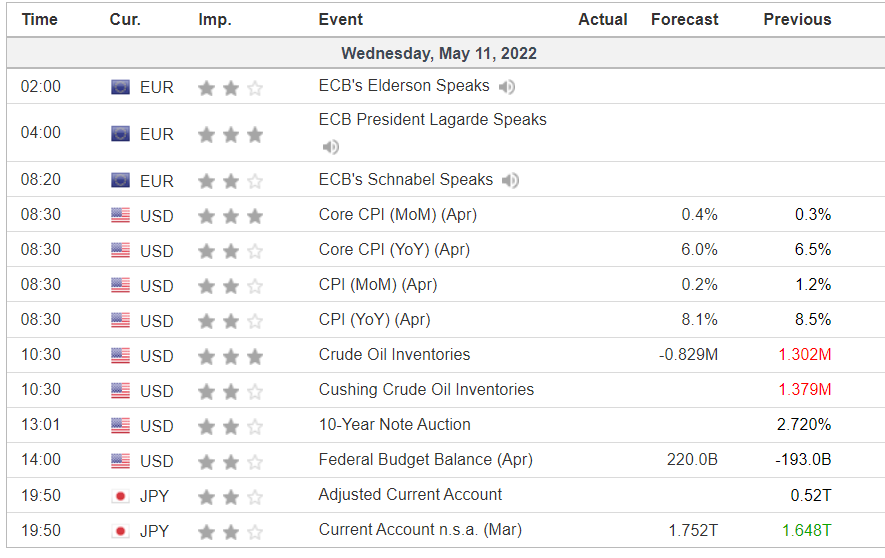Open Current Account n.s.a. (Mar) event
This screenshot has height=558, width=885.
tap(420, 529)
